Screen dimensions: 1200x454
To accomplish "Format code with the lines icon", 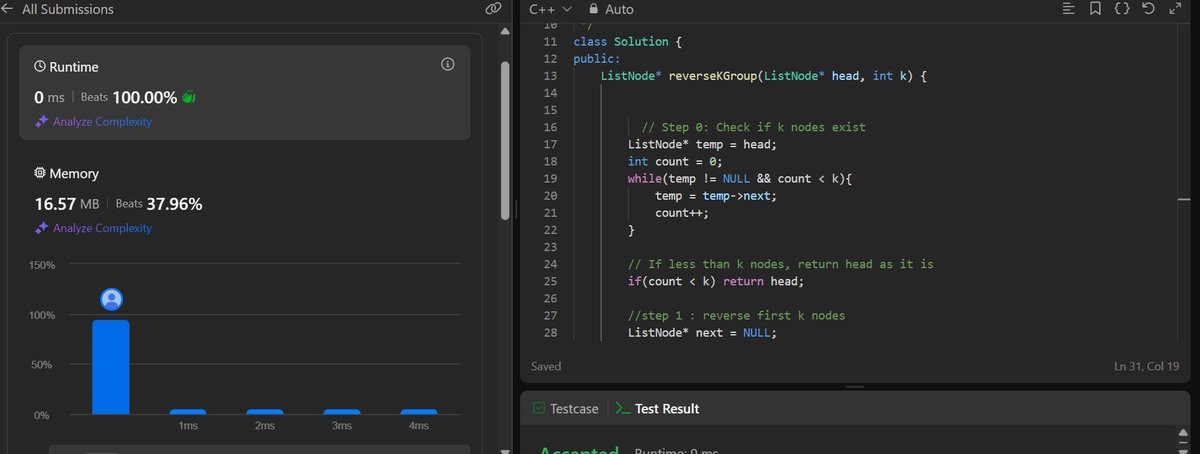I will [x=1069, y=9].
